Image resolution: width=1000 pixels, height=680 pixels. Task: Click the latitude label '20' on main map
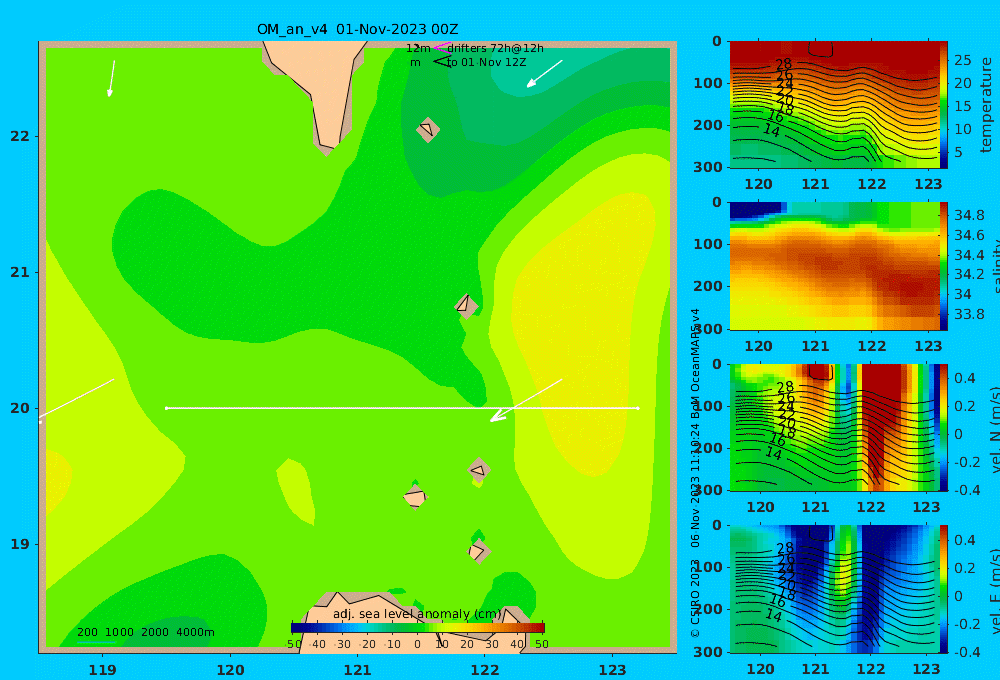[x=20, y=408]
